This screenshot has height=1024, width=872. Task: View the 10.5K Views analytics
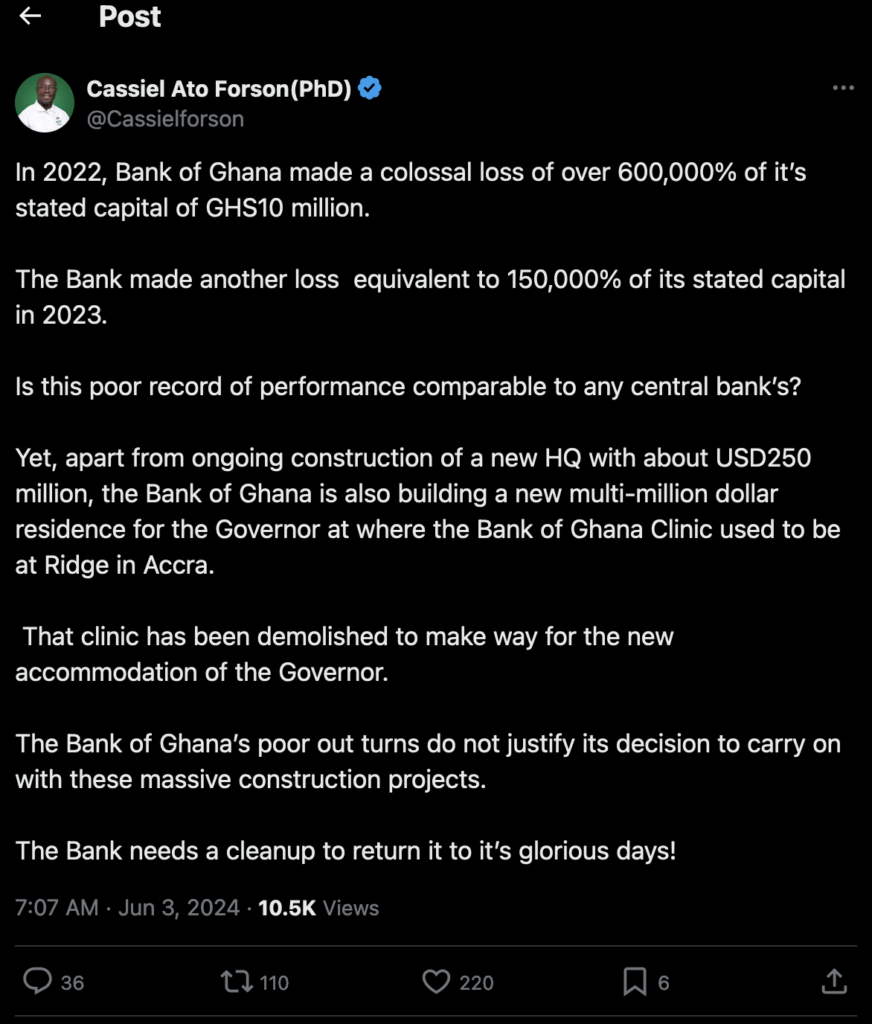pyautogui.click(x=319, y=908)
